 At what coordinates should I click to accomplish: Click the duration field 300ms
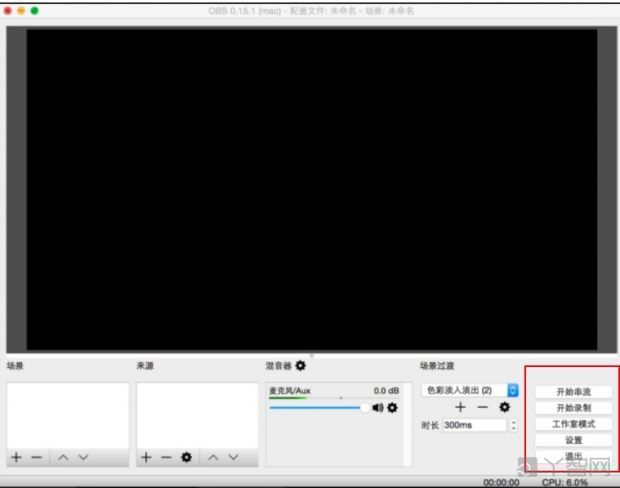[x=474, y=425]
